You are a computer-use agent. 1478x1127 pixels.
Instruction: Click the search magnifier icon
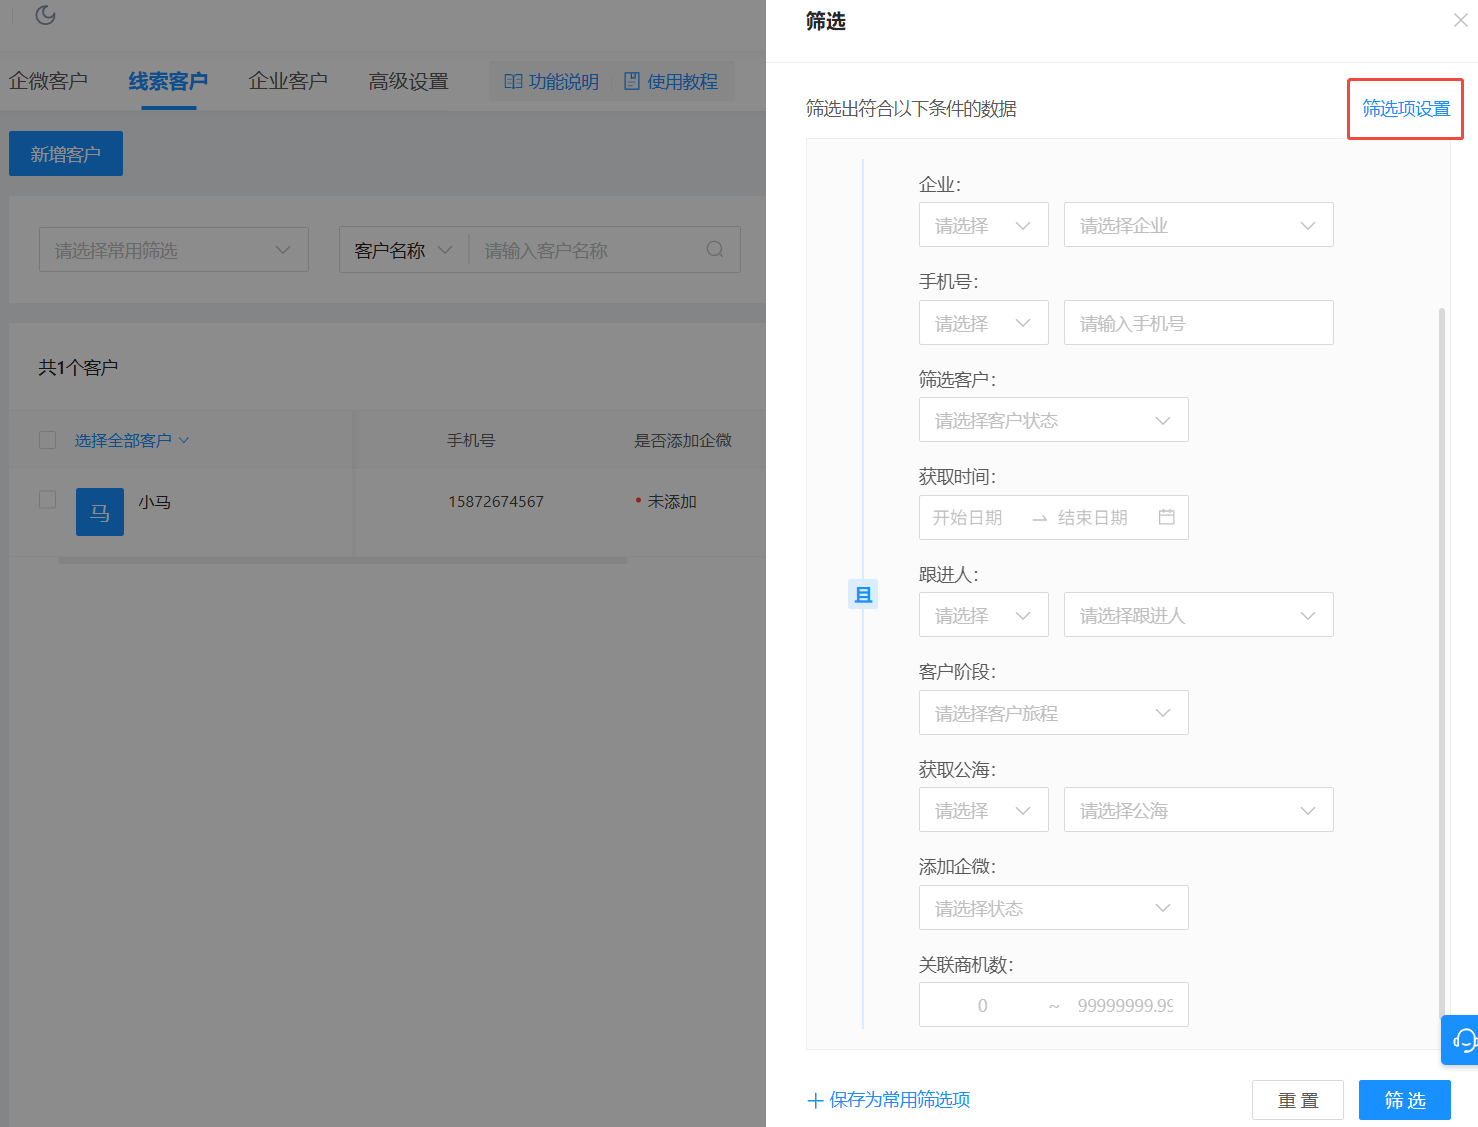pyautogui.click(x=714, y=249)
